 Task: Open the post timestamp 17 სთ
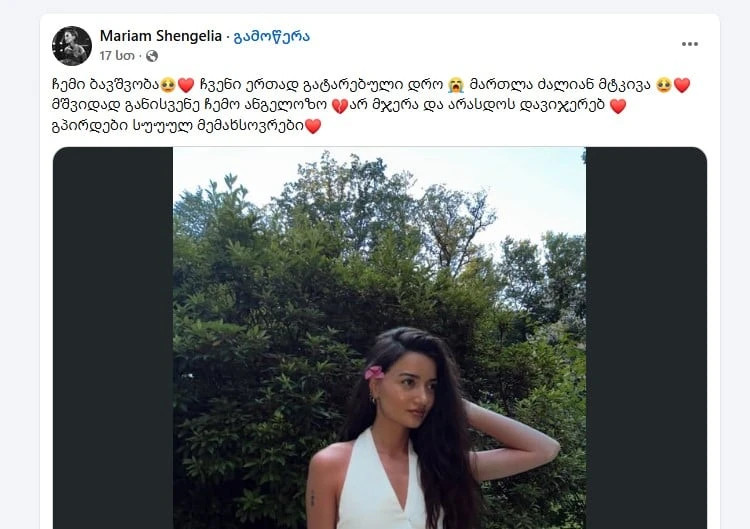117,56
